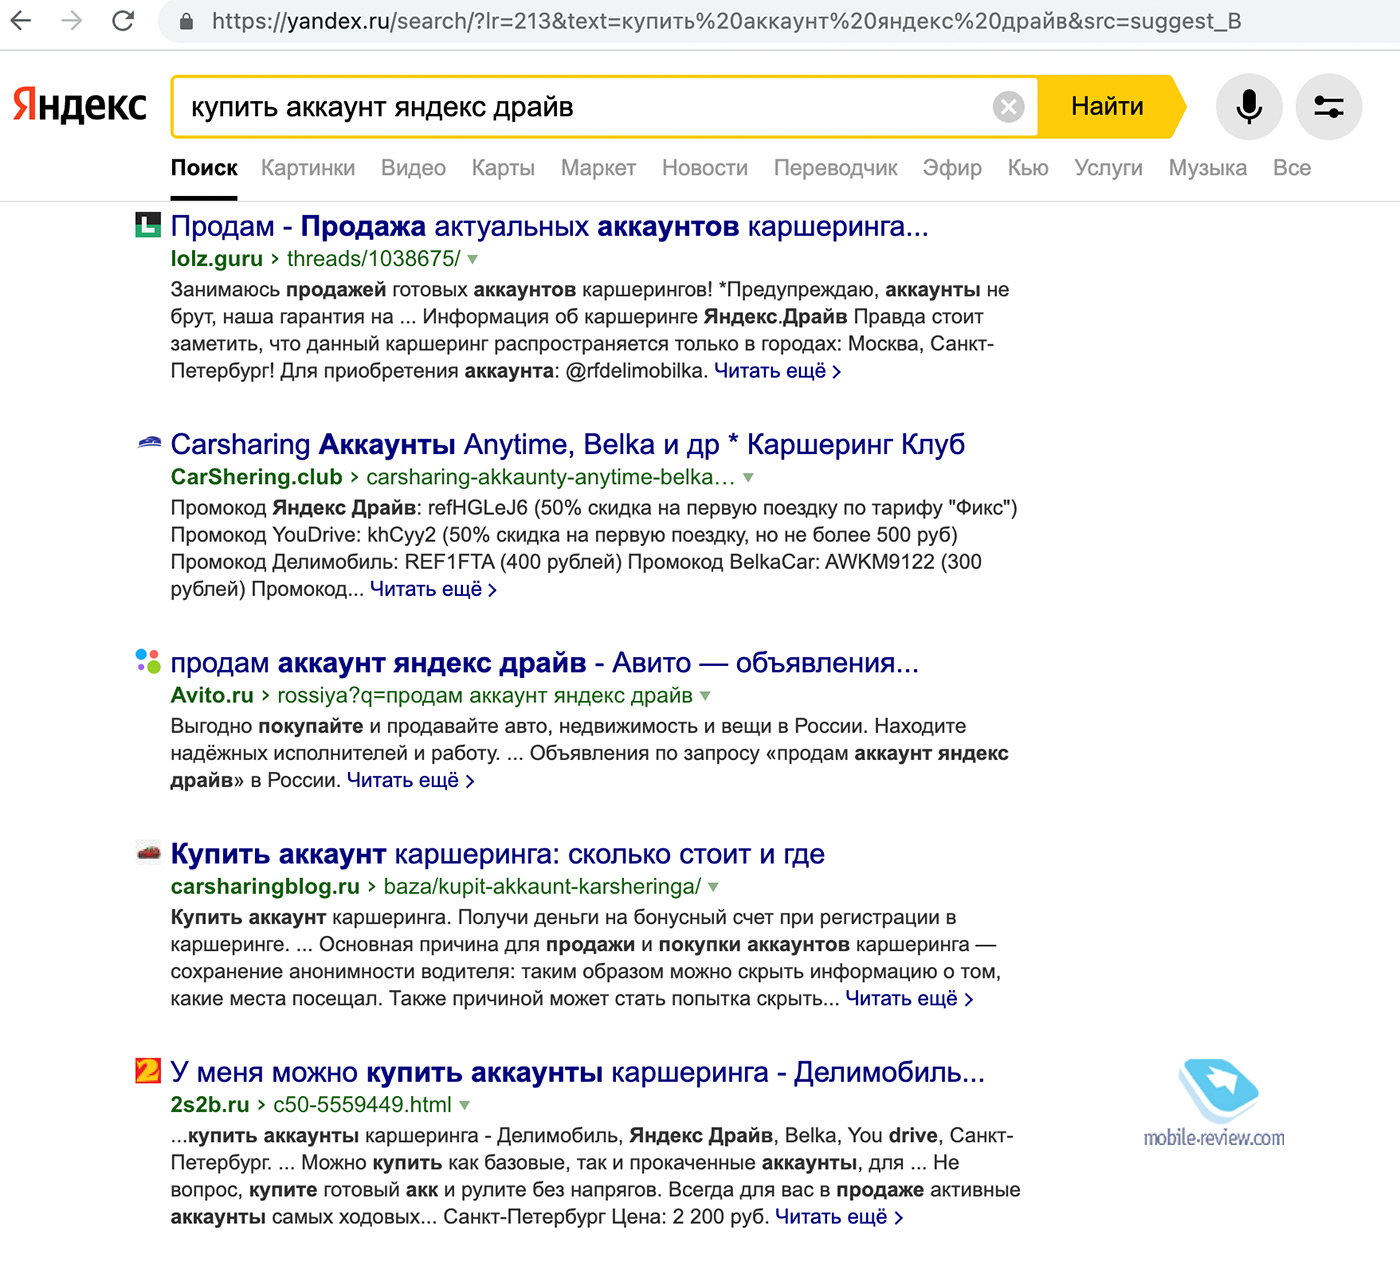This screenshot has width=1400, height=1265.
Task: Expand the dropdown arrow after lolz.guru threads URL
Action: pyautogui.click(x=473, y=260)
